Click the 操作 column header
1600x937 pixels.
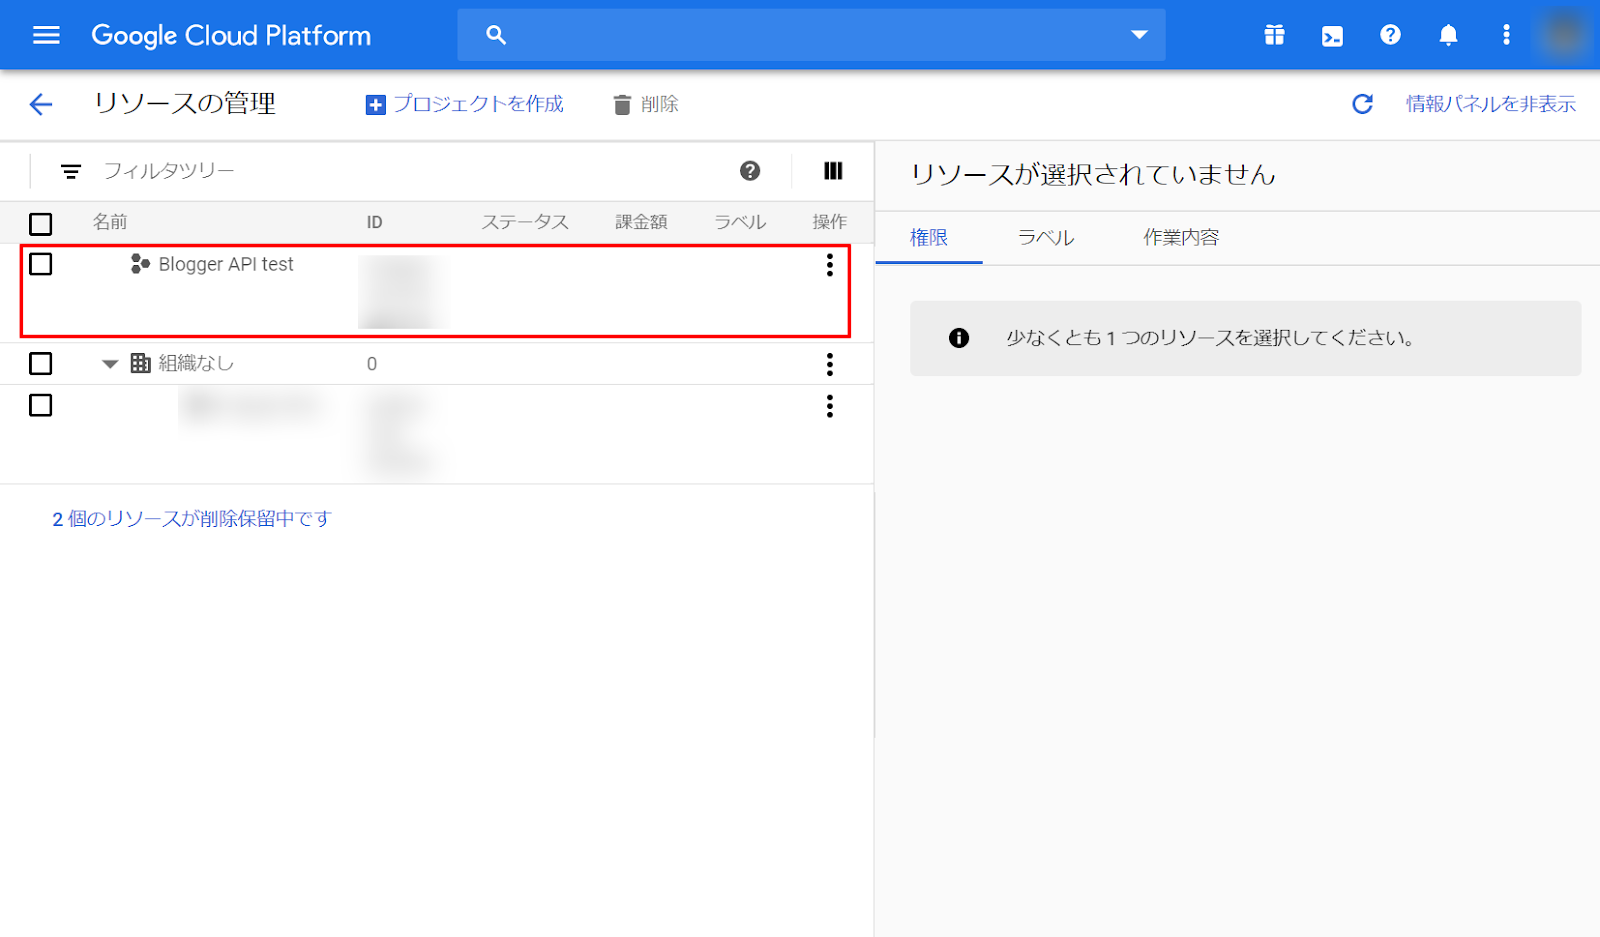(x=830, y=222)
